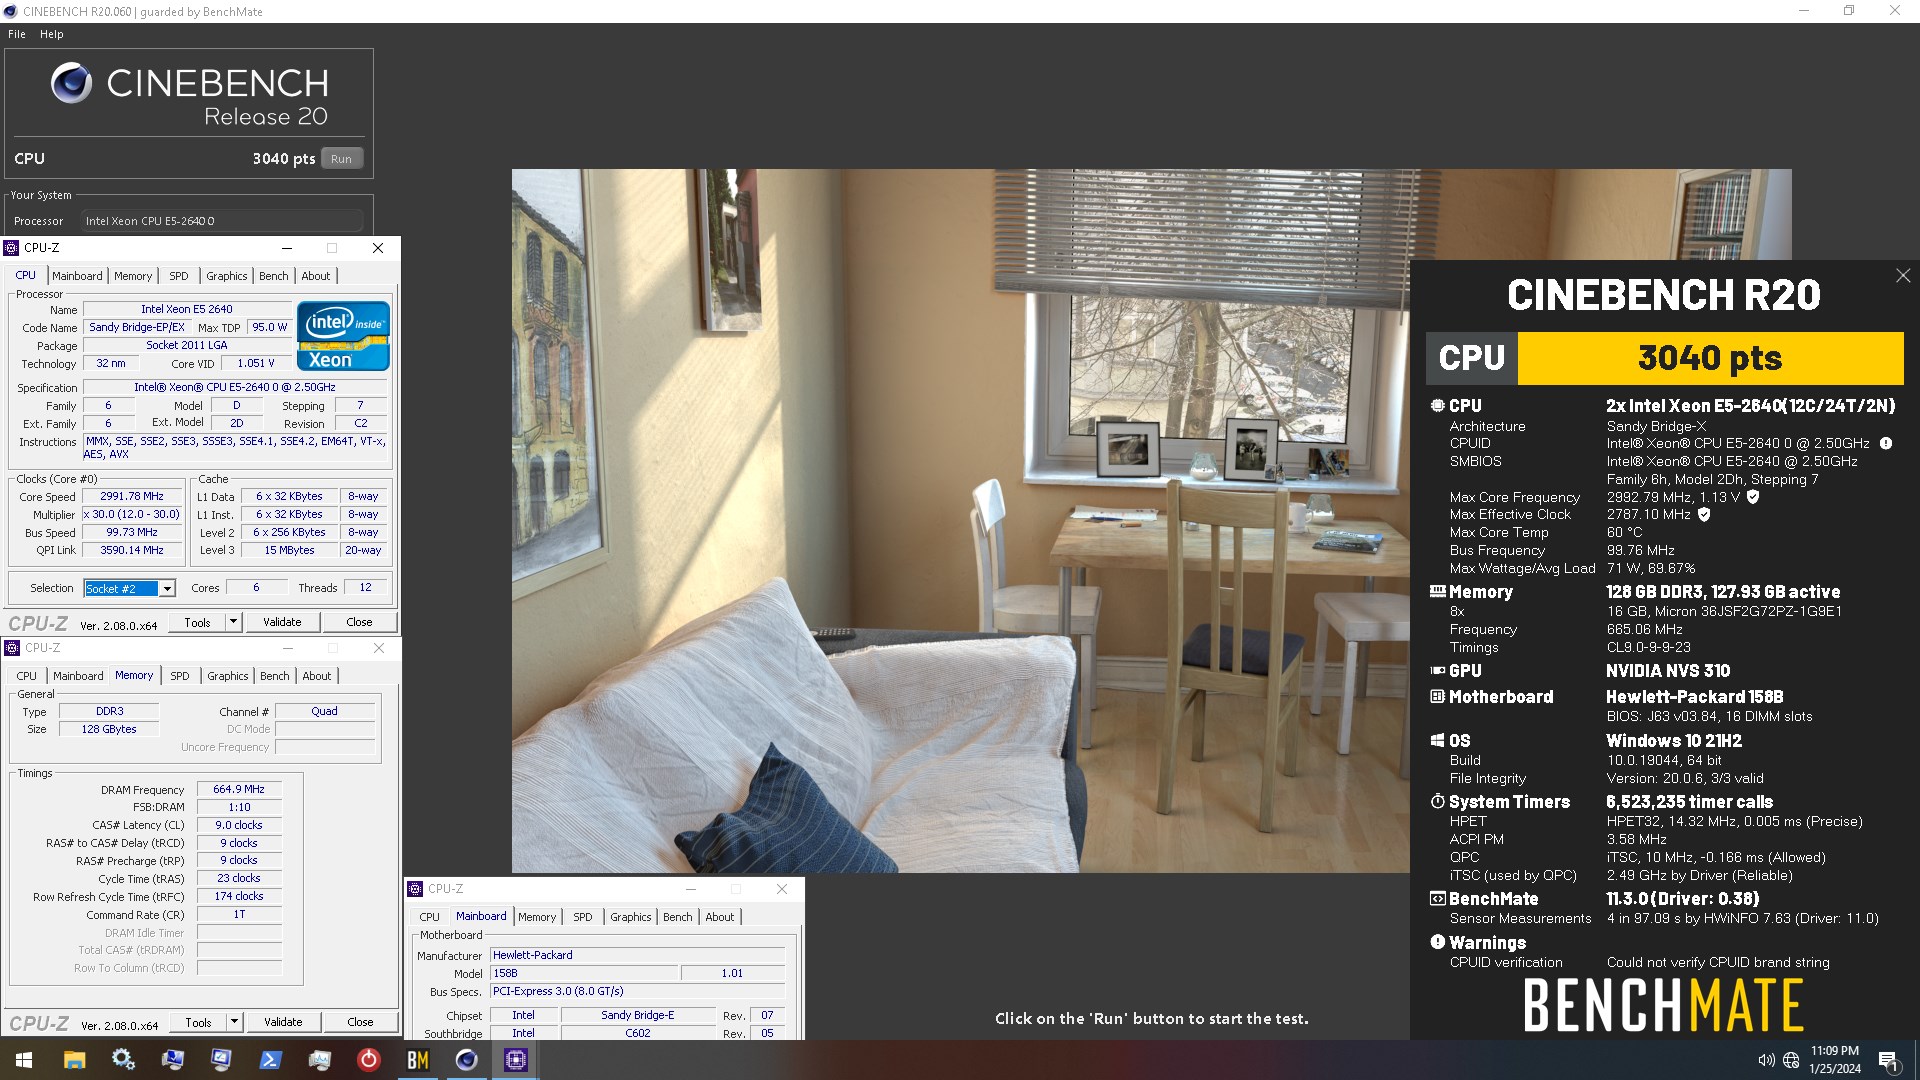The width and height of the screenshot is (1920, 1080).
Task: Click Validate in CPU-Z processor window
Action: pyautogui.click(x=282, y=622)
